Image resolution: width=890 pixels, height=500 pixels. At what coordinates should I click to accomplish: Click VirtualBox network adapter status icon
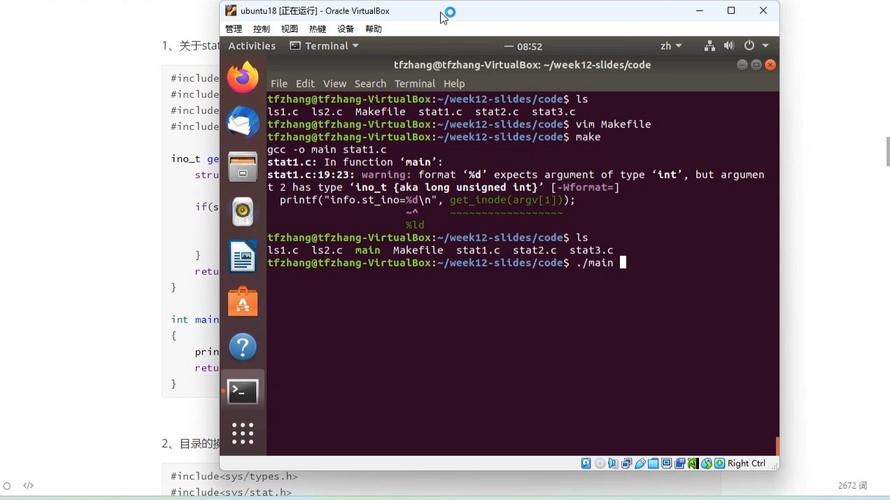pyautogui.click(x=627, y=464)
